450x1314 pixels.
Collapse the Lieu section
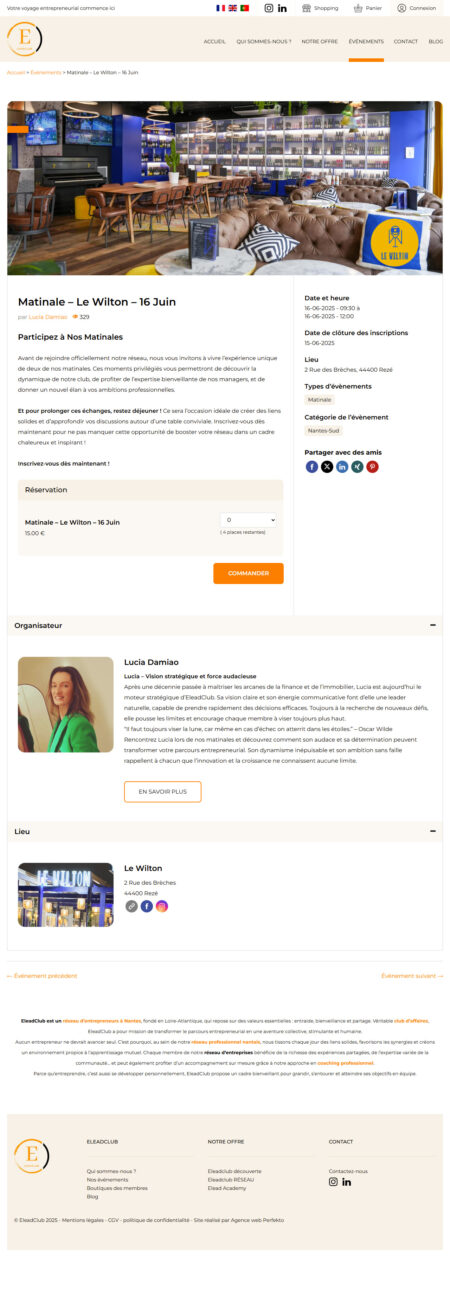(x=432, y=831)
